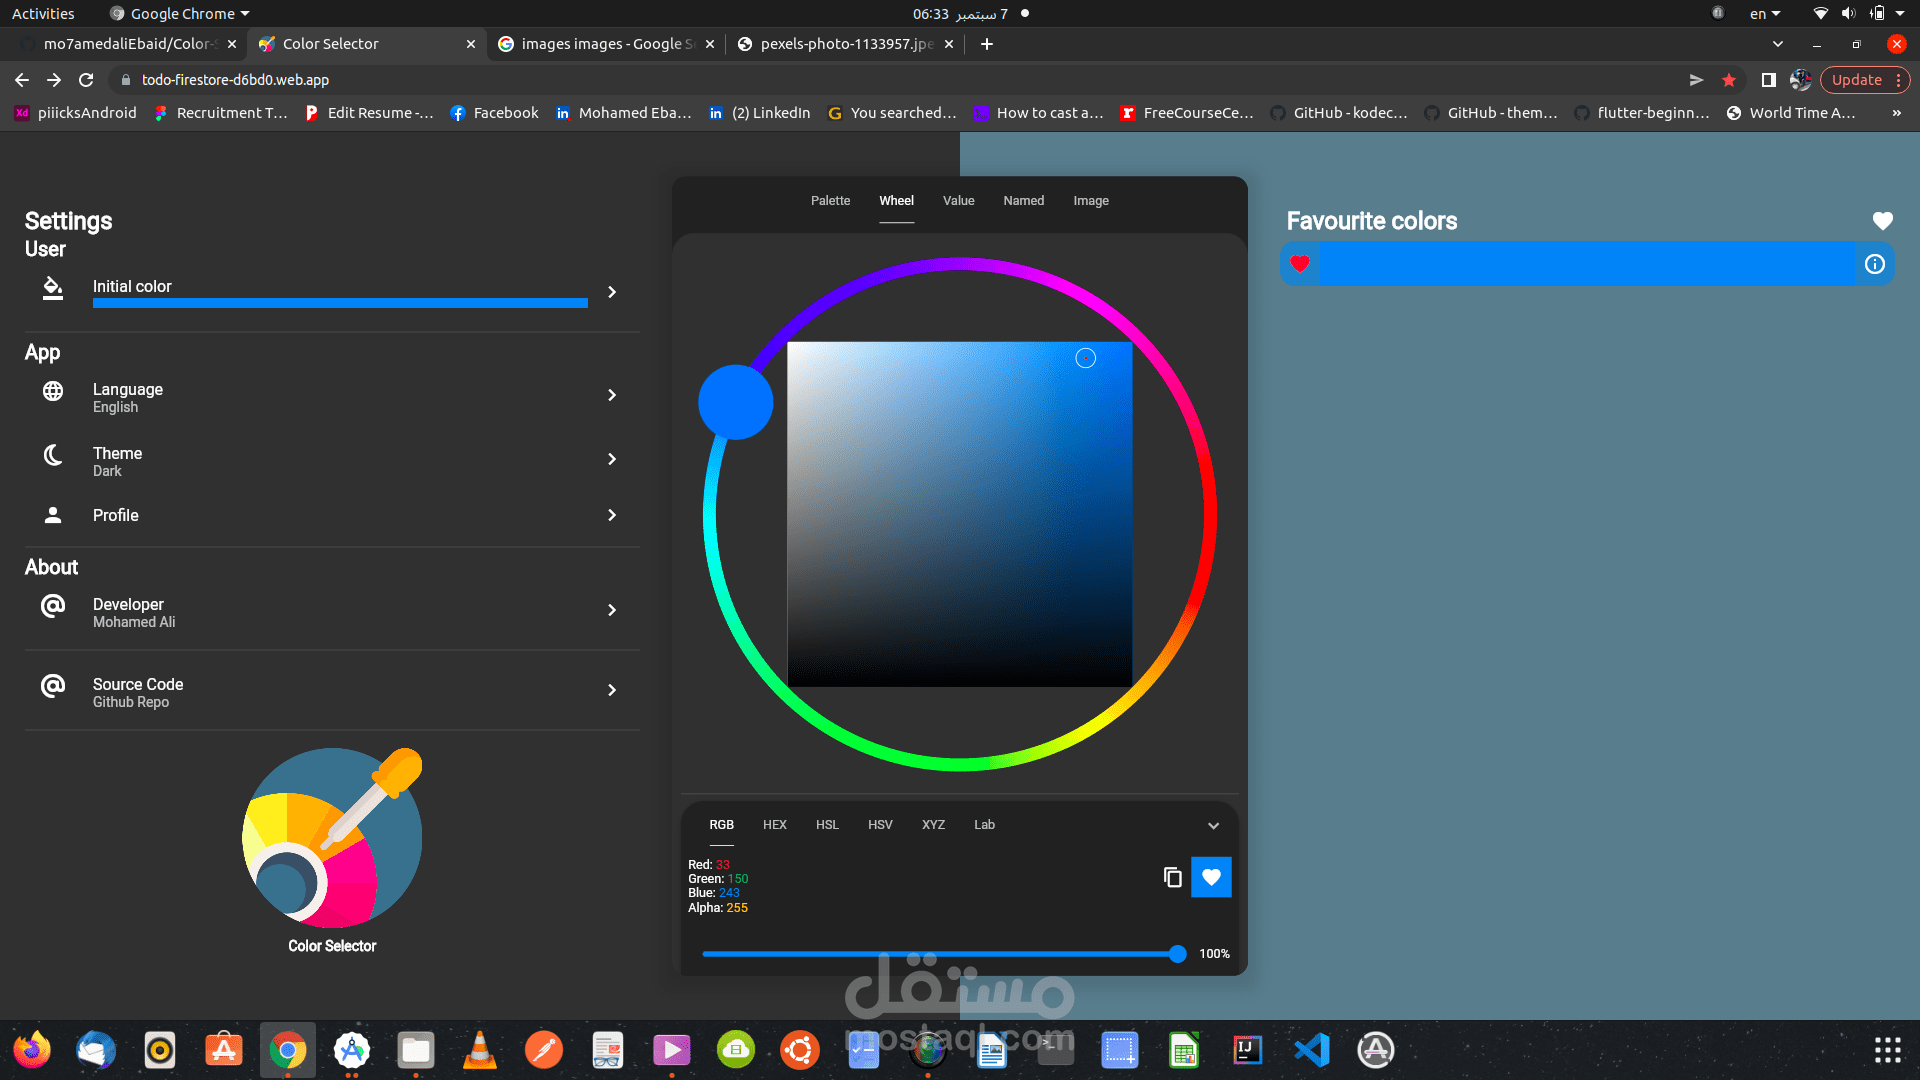Expand the Initial color setting chevron
Screen dimensions: 1920x1080
click(612, 292)
